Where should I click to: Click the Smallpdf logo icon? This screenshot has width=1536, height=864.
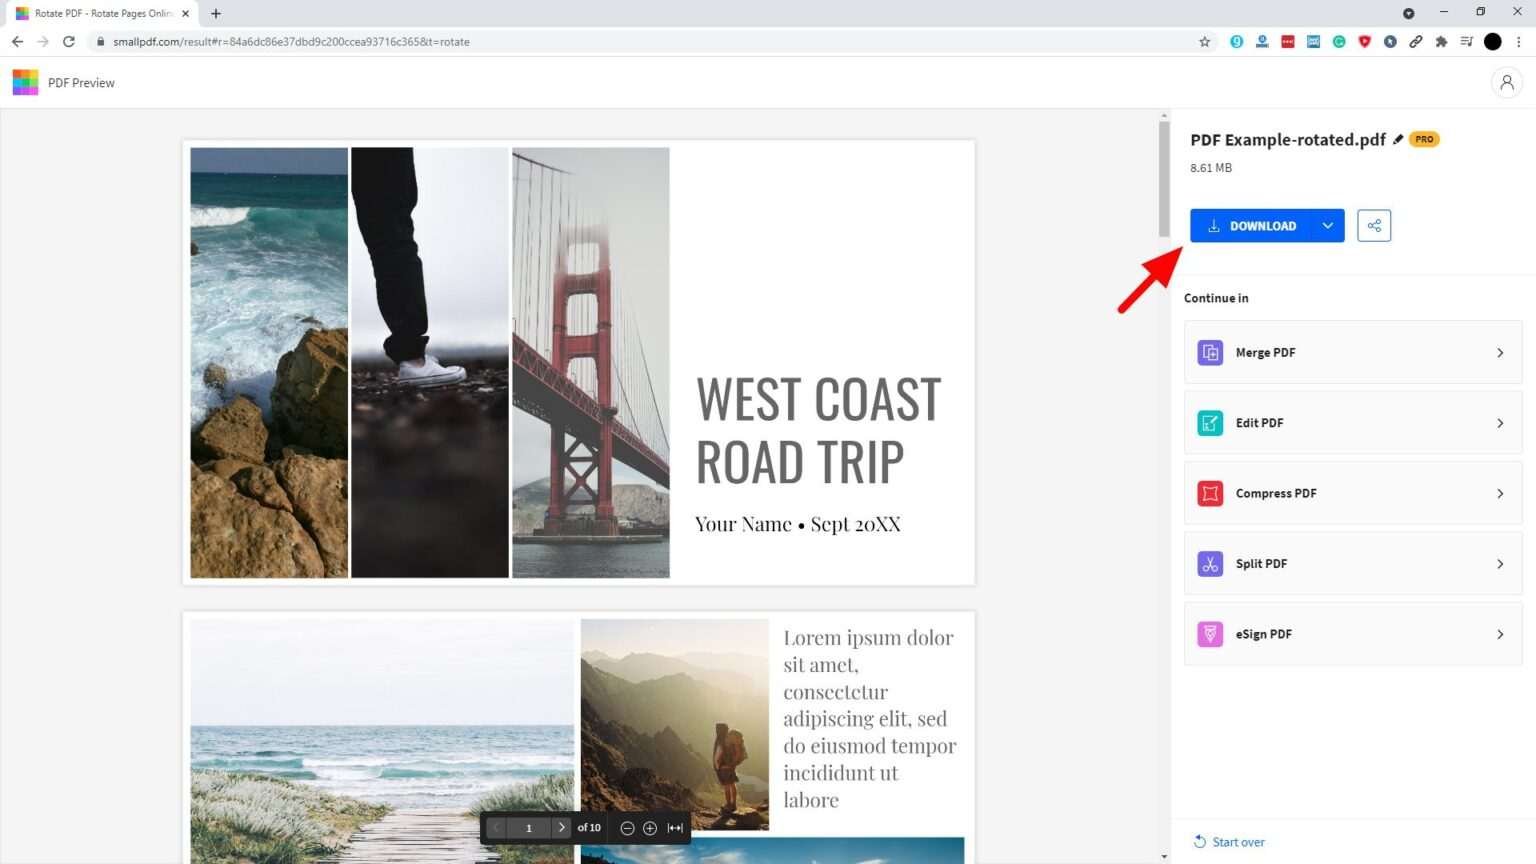[x=25, y=83]
